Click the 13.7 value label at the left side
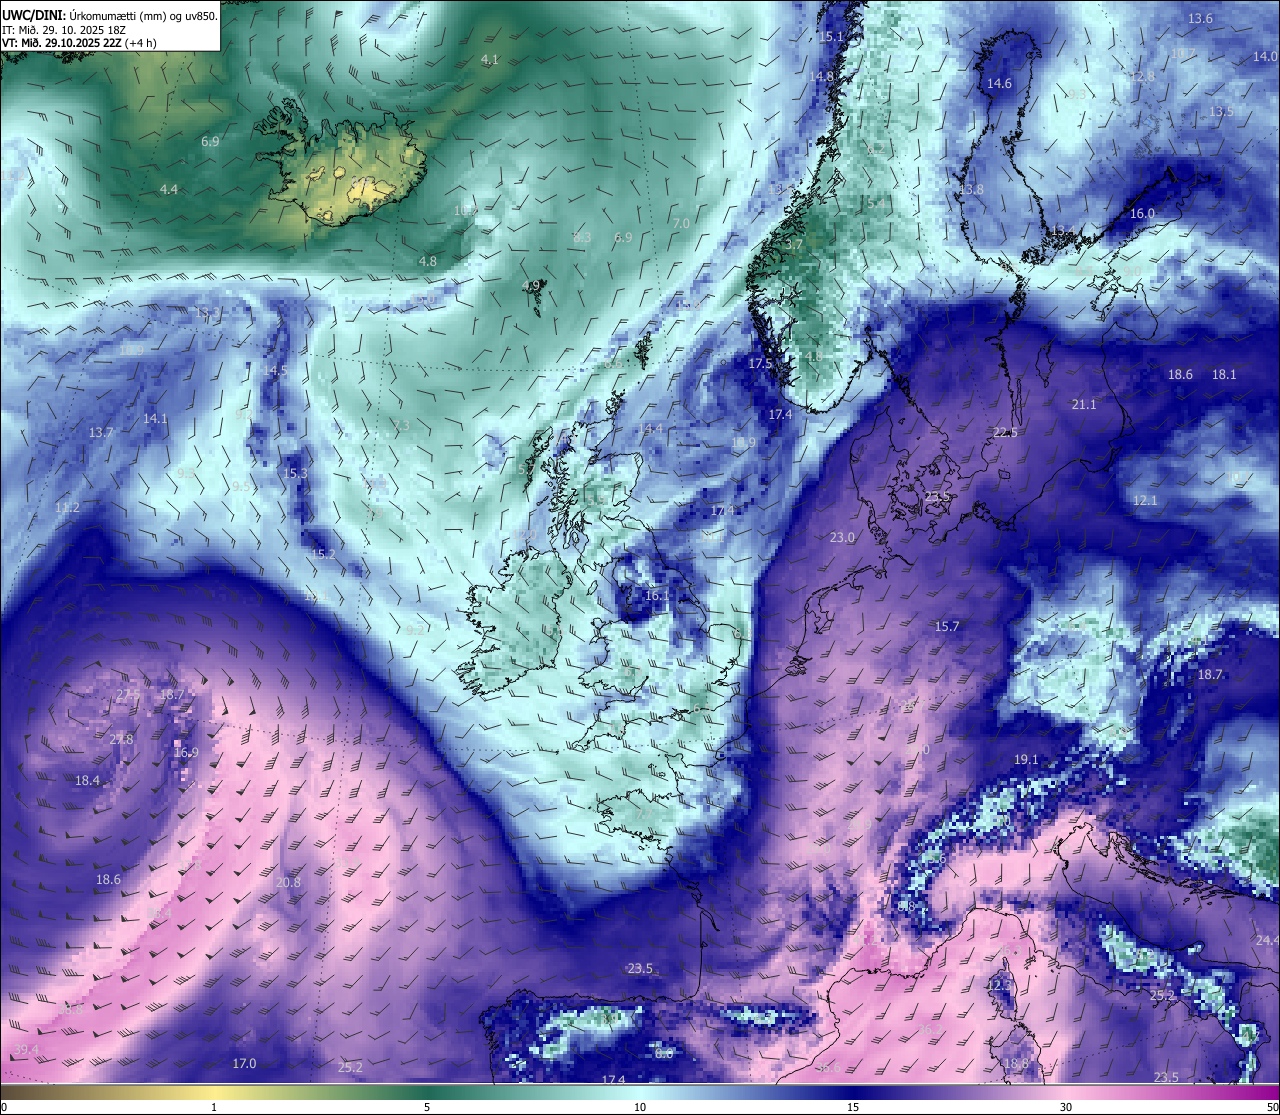Viewport: 1280px width, 1115px height. [101, 432]
